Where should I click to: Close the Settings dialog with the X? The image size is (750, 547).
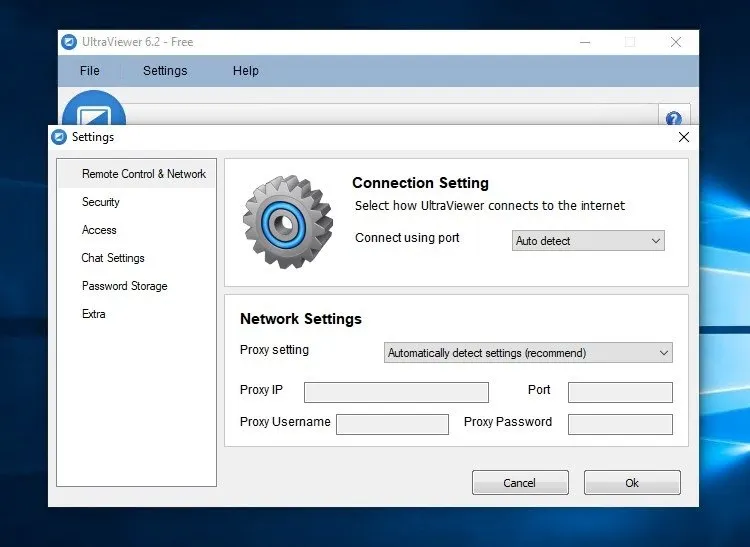[684, 137]
